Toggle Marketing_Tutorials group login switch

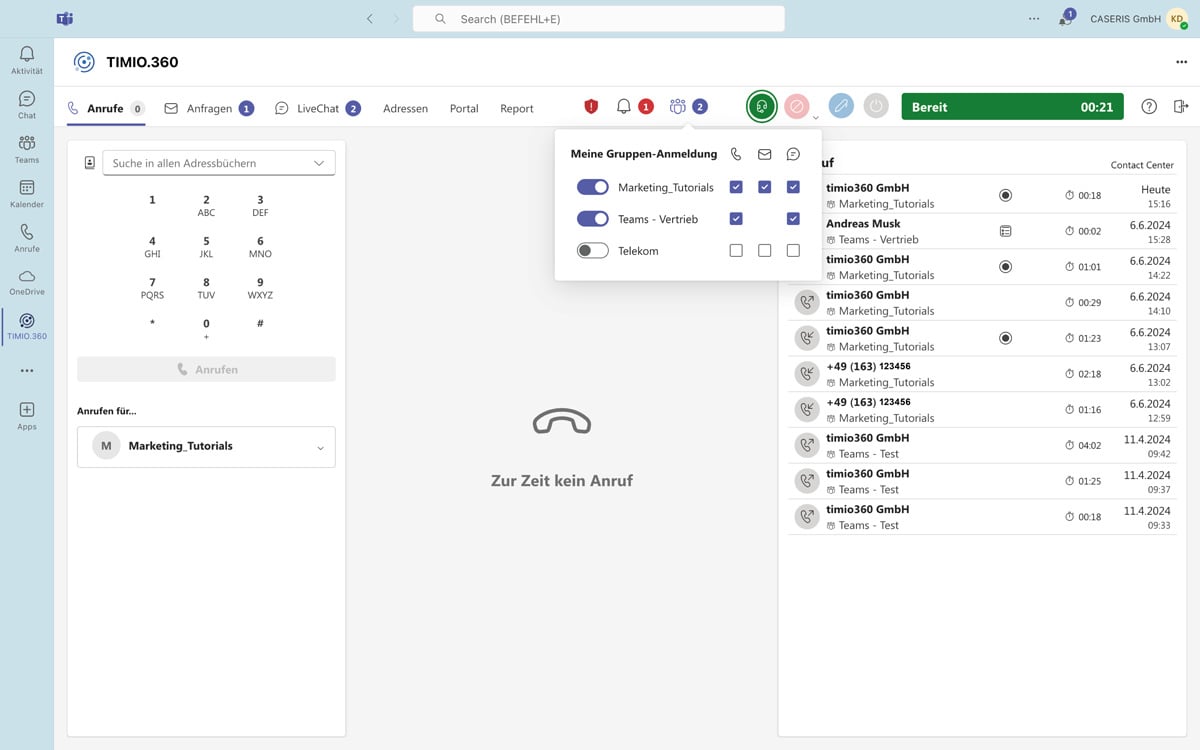point(593,187)
